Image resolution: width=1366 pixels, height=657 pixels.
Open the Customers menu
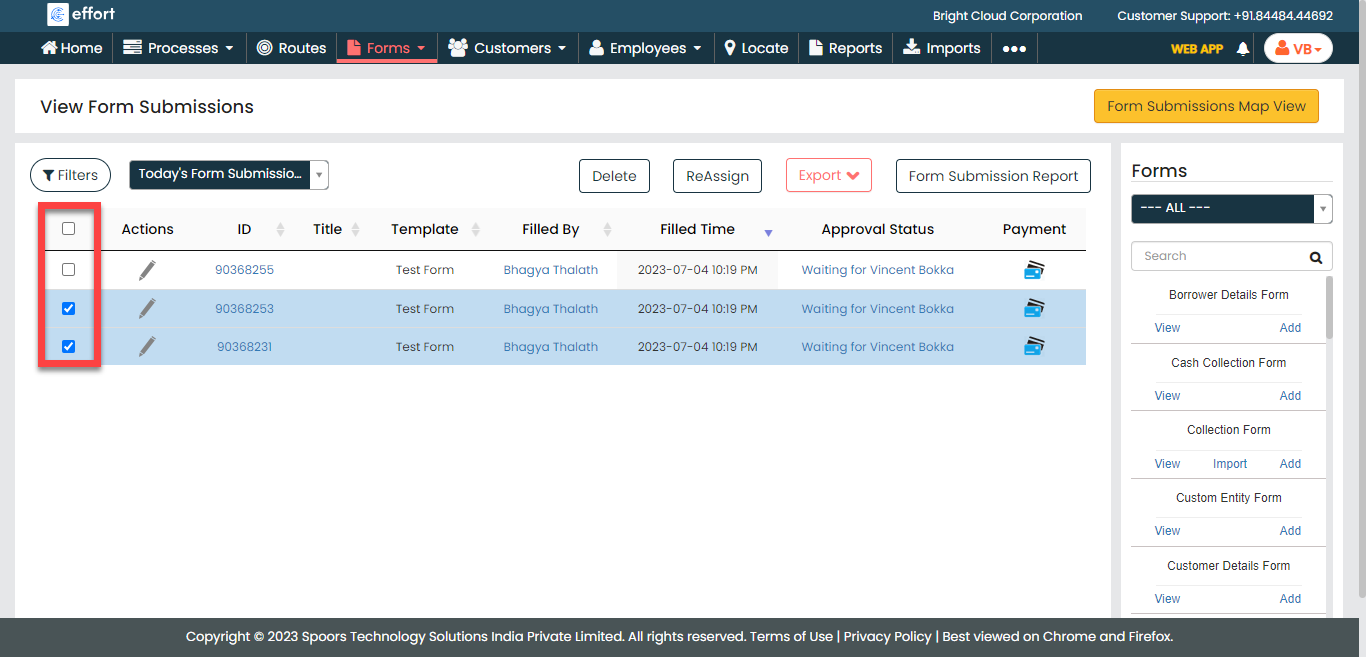507,48
